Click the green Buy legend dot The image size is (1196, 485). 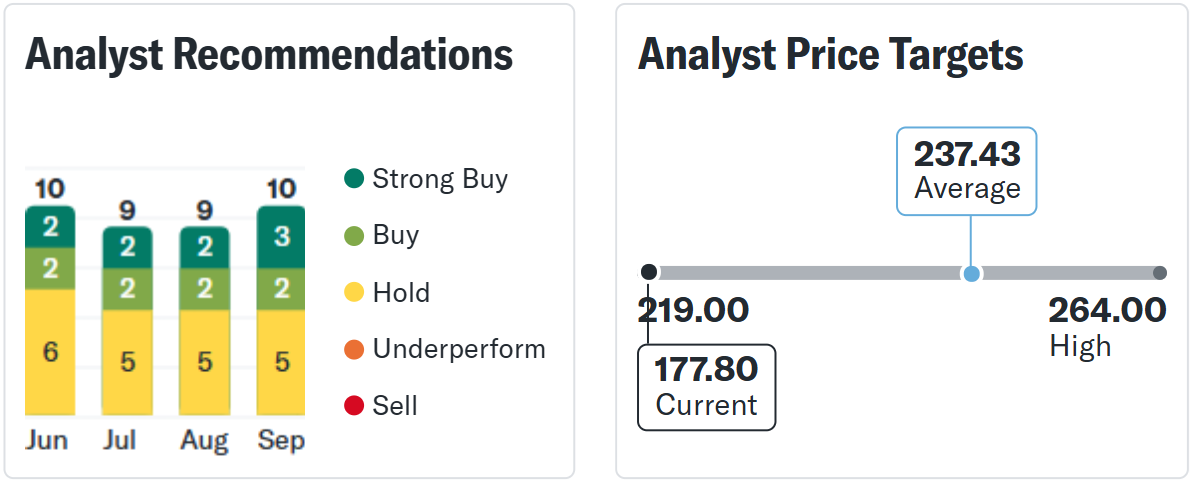pyautogui.click(x=354, y=237)
